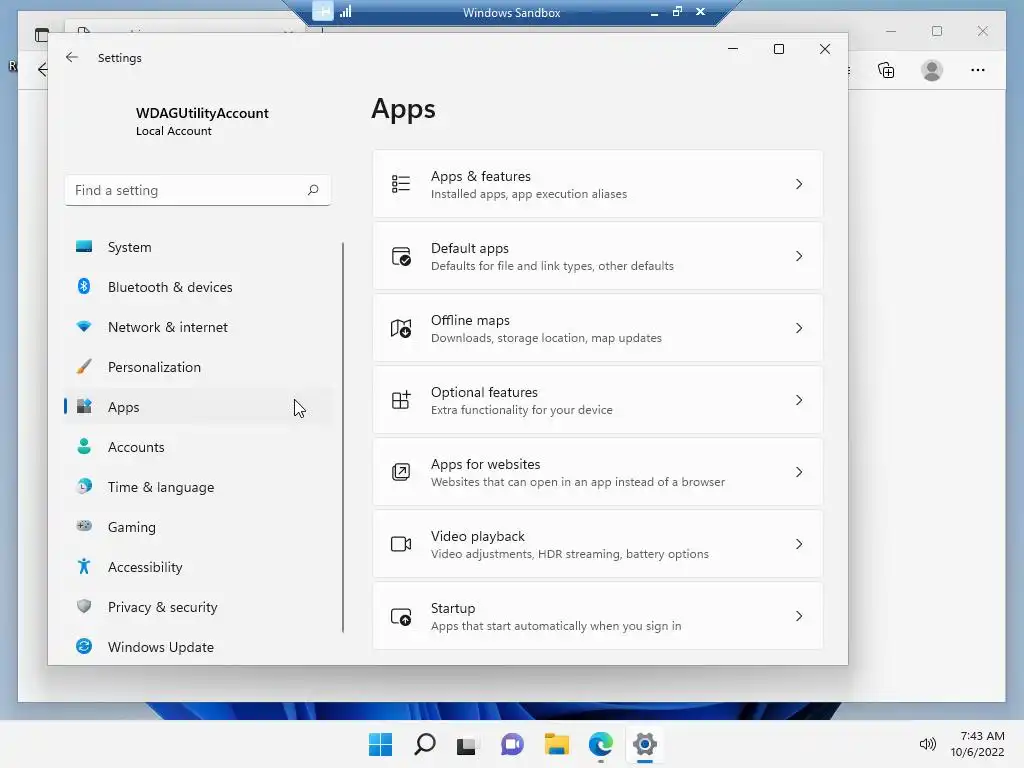
Task: Click the Apps & features list icon
Action: [x=400, y=184]
